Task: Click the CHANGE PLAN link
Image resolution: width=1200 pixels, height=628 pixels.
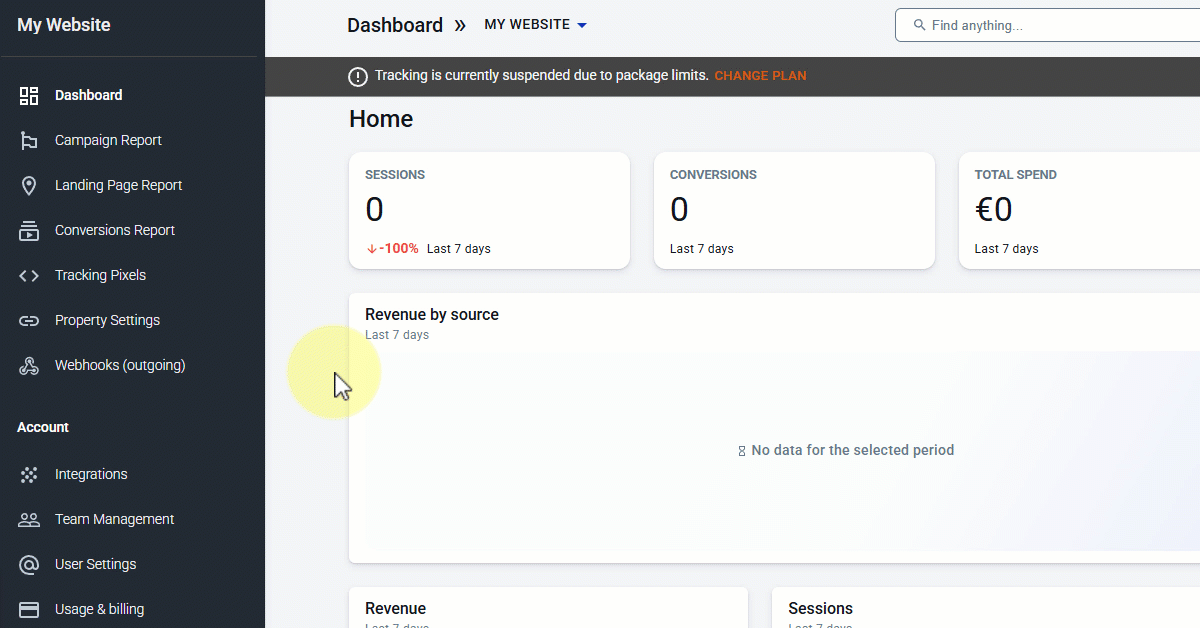Action: pyautogui.click(x=760, y=76)
